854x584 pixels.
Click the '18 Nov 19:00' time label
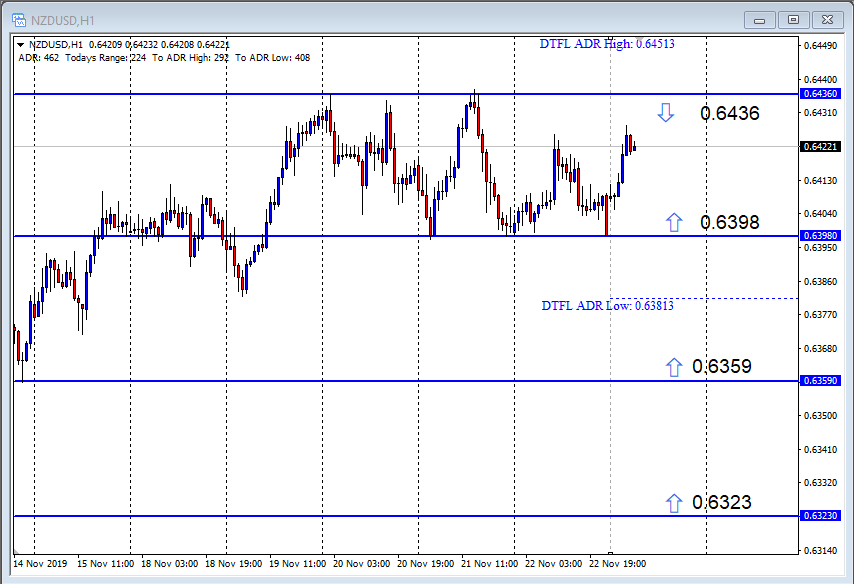pyautogui.click(x=234, y=563)
